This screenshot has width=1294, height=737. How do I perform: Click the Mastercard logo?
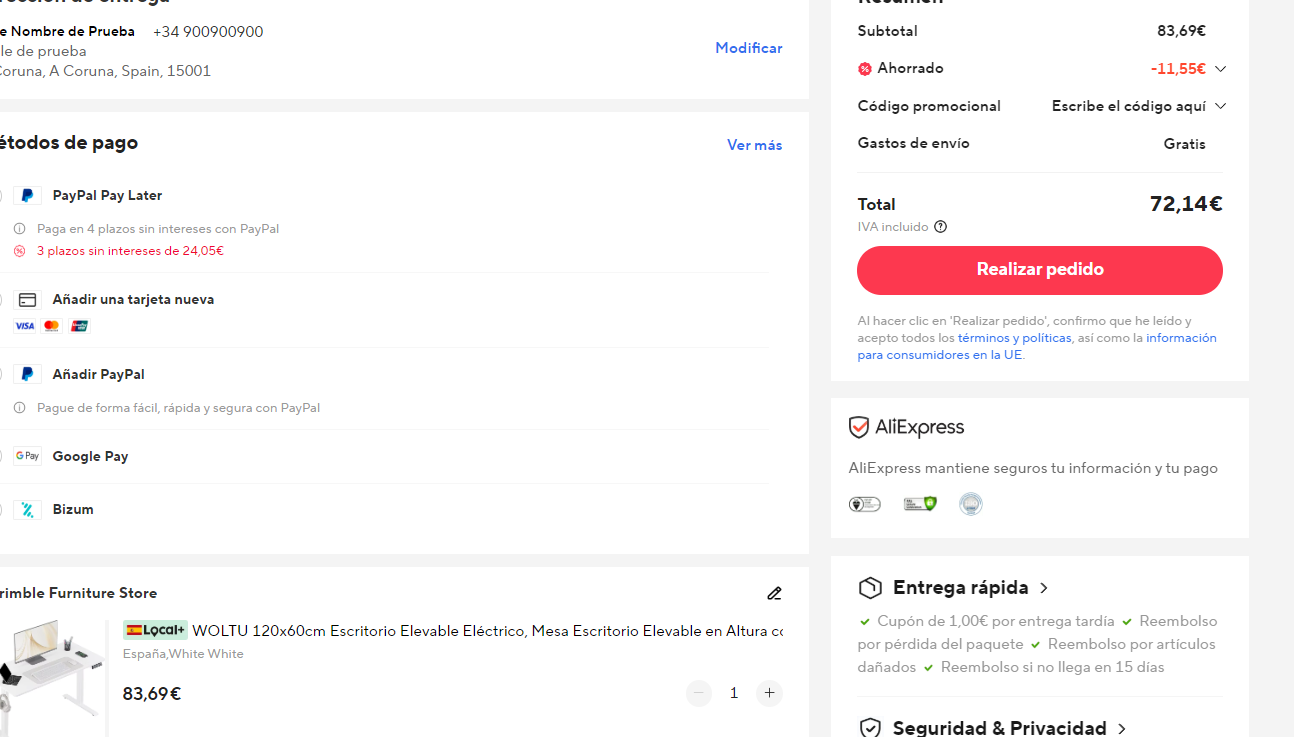point(52,326)
